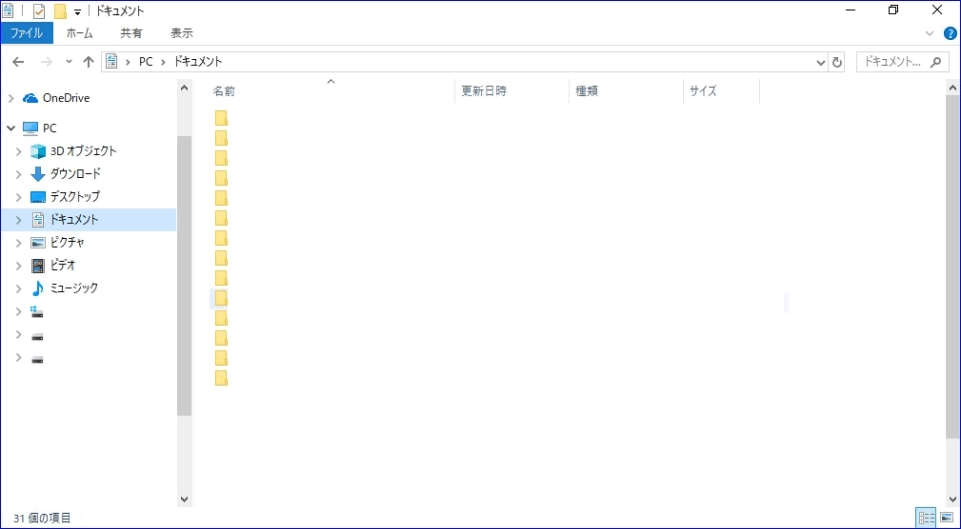Refresh the ドキュメント folder view

pyautogui.click(x=837, y=62)
